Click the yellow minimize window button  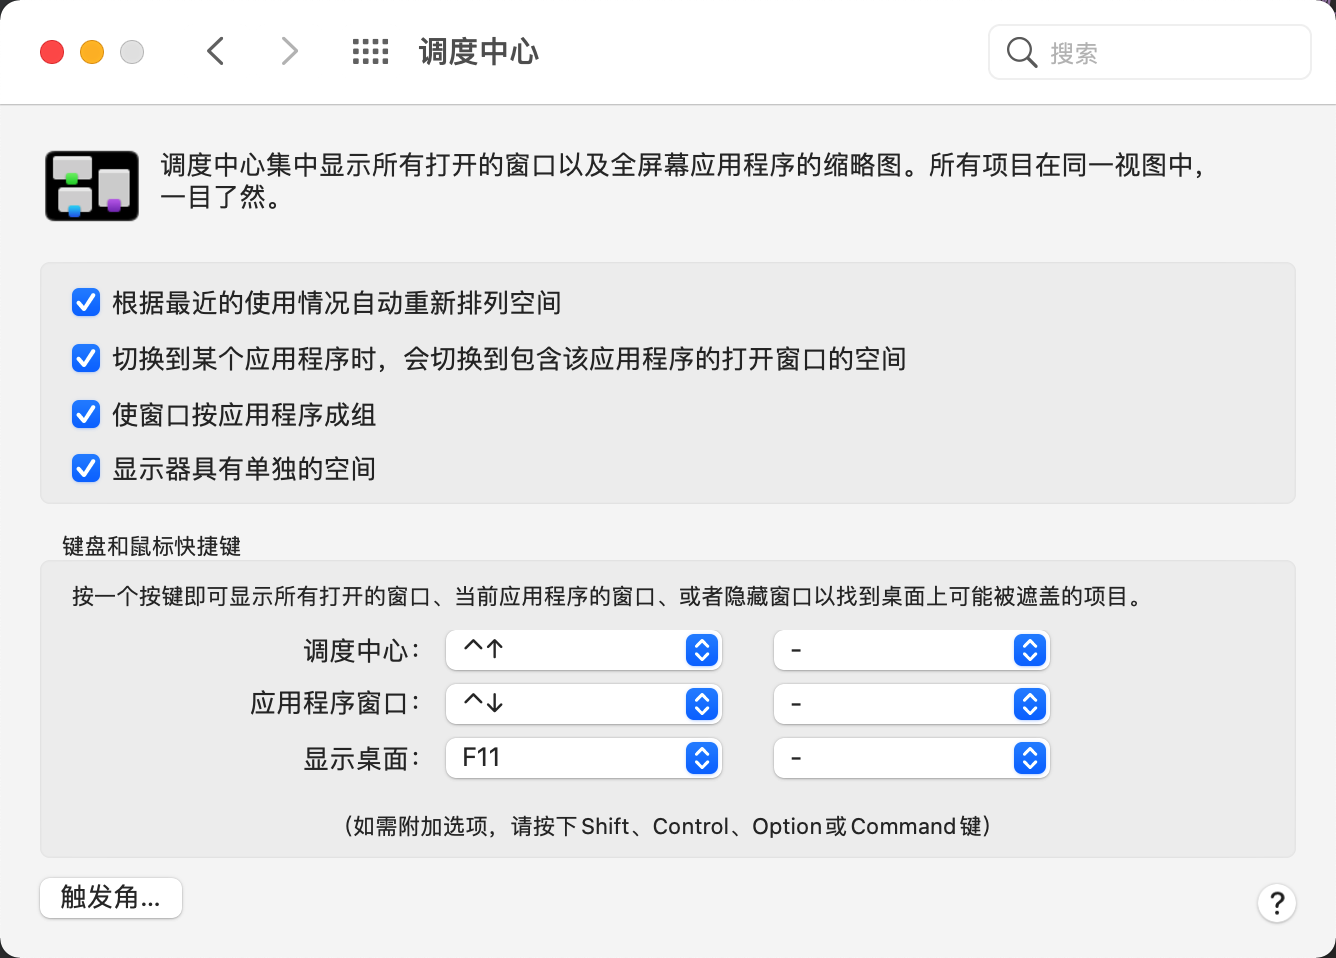tap(92, 52)
